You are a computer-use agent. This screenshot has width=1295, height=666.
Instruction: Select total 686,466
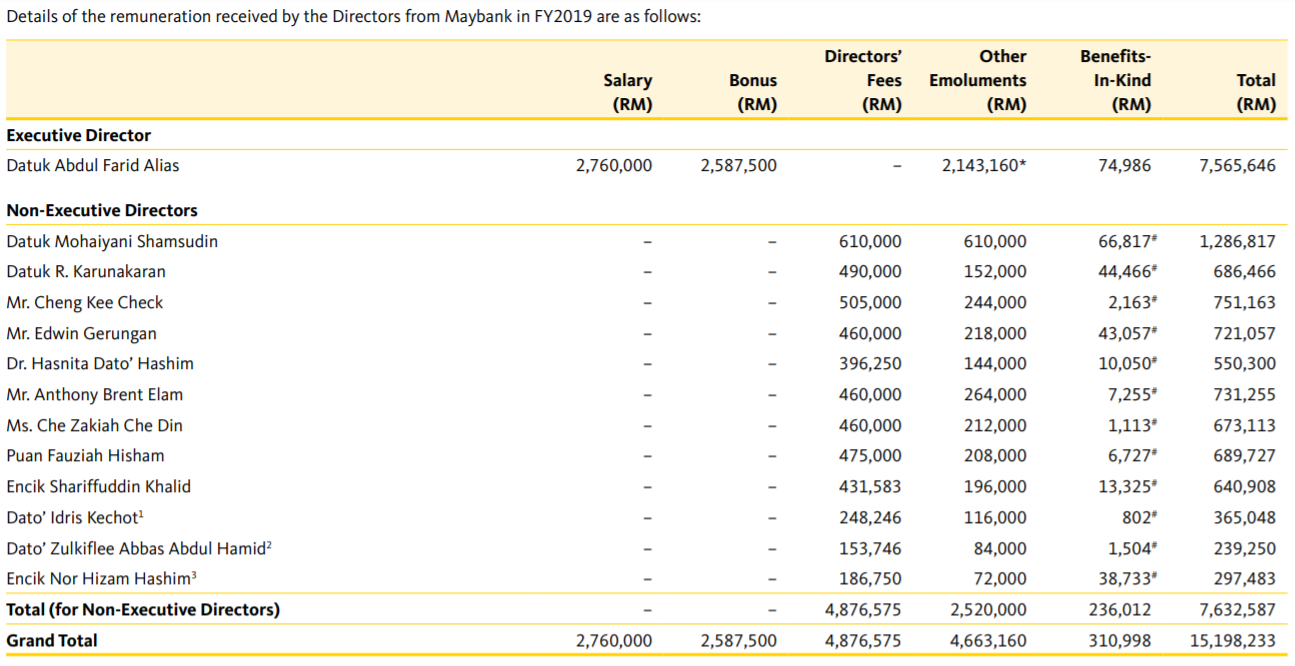1245,271
